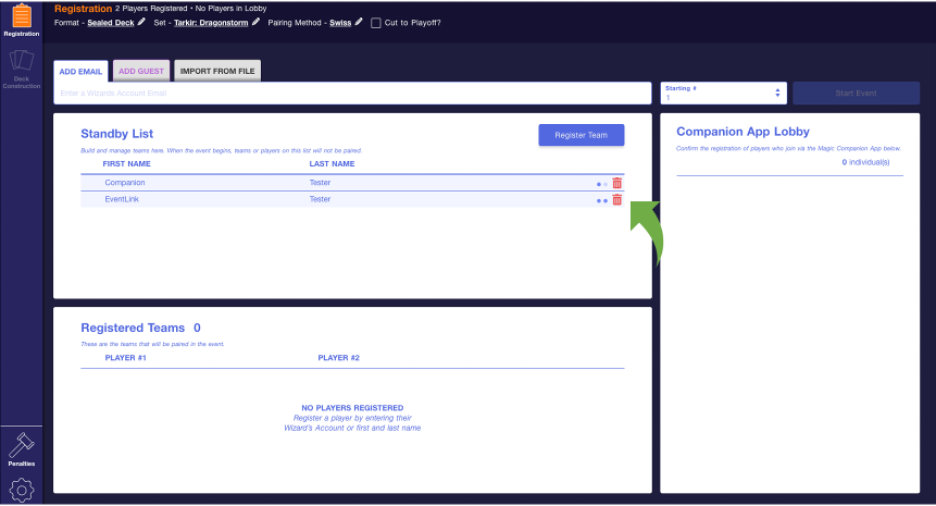Edit Set with pencil icon beside Tarkir: Dragonstorm

click(255, 22)
